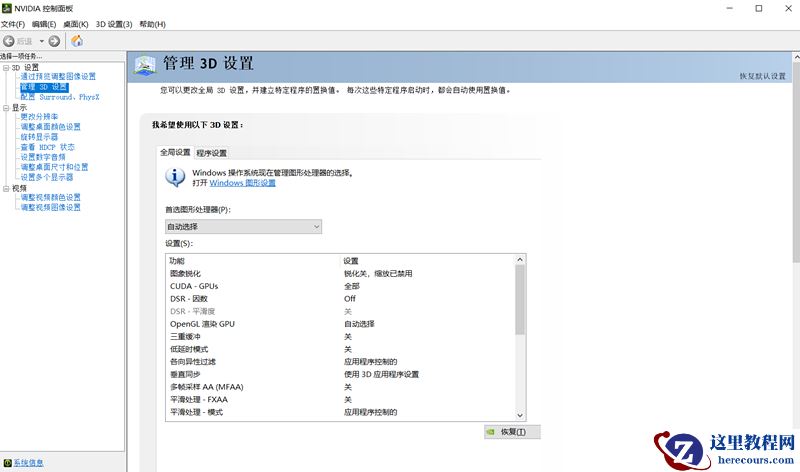Viewport: 800px width, 472px height.
Task: Open the 帮助(H) menu
Action: [x=153, y=24]
